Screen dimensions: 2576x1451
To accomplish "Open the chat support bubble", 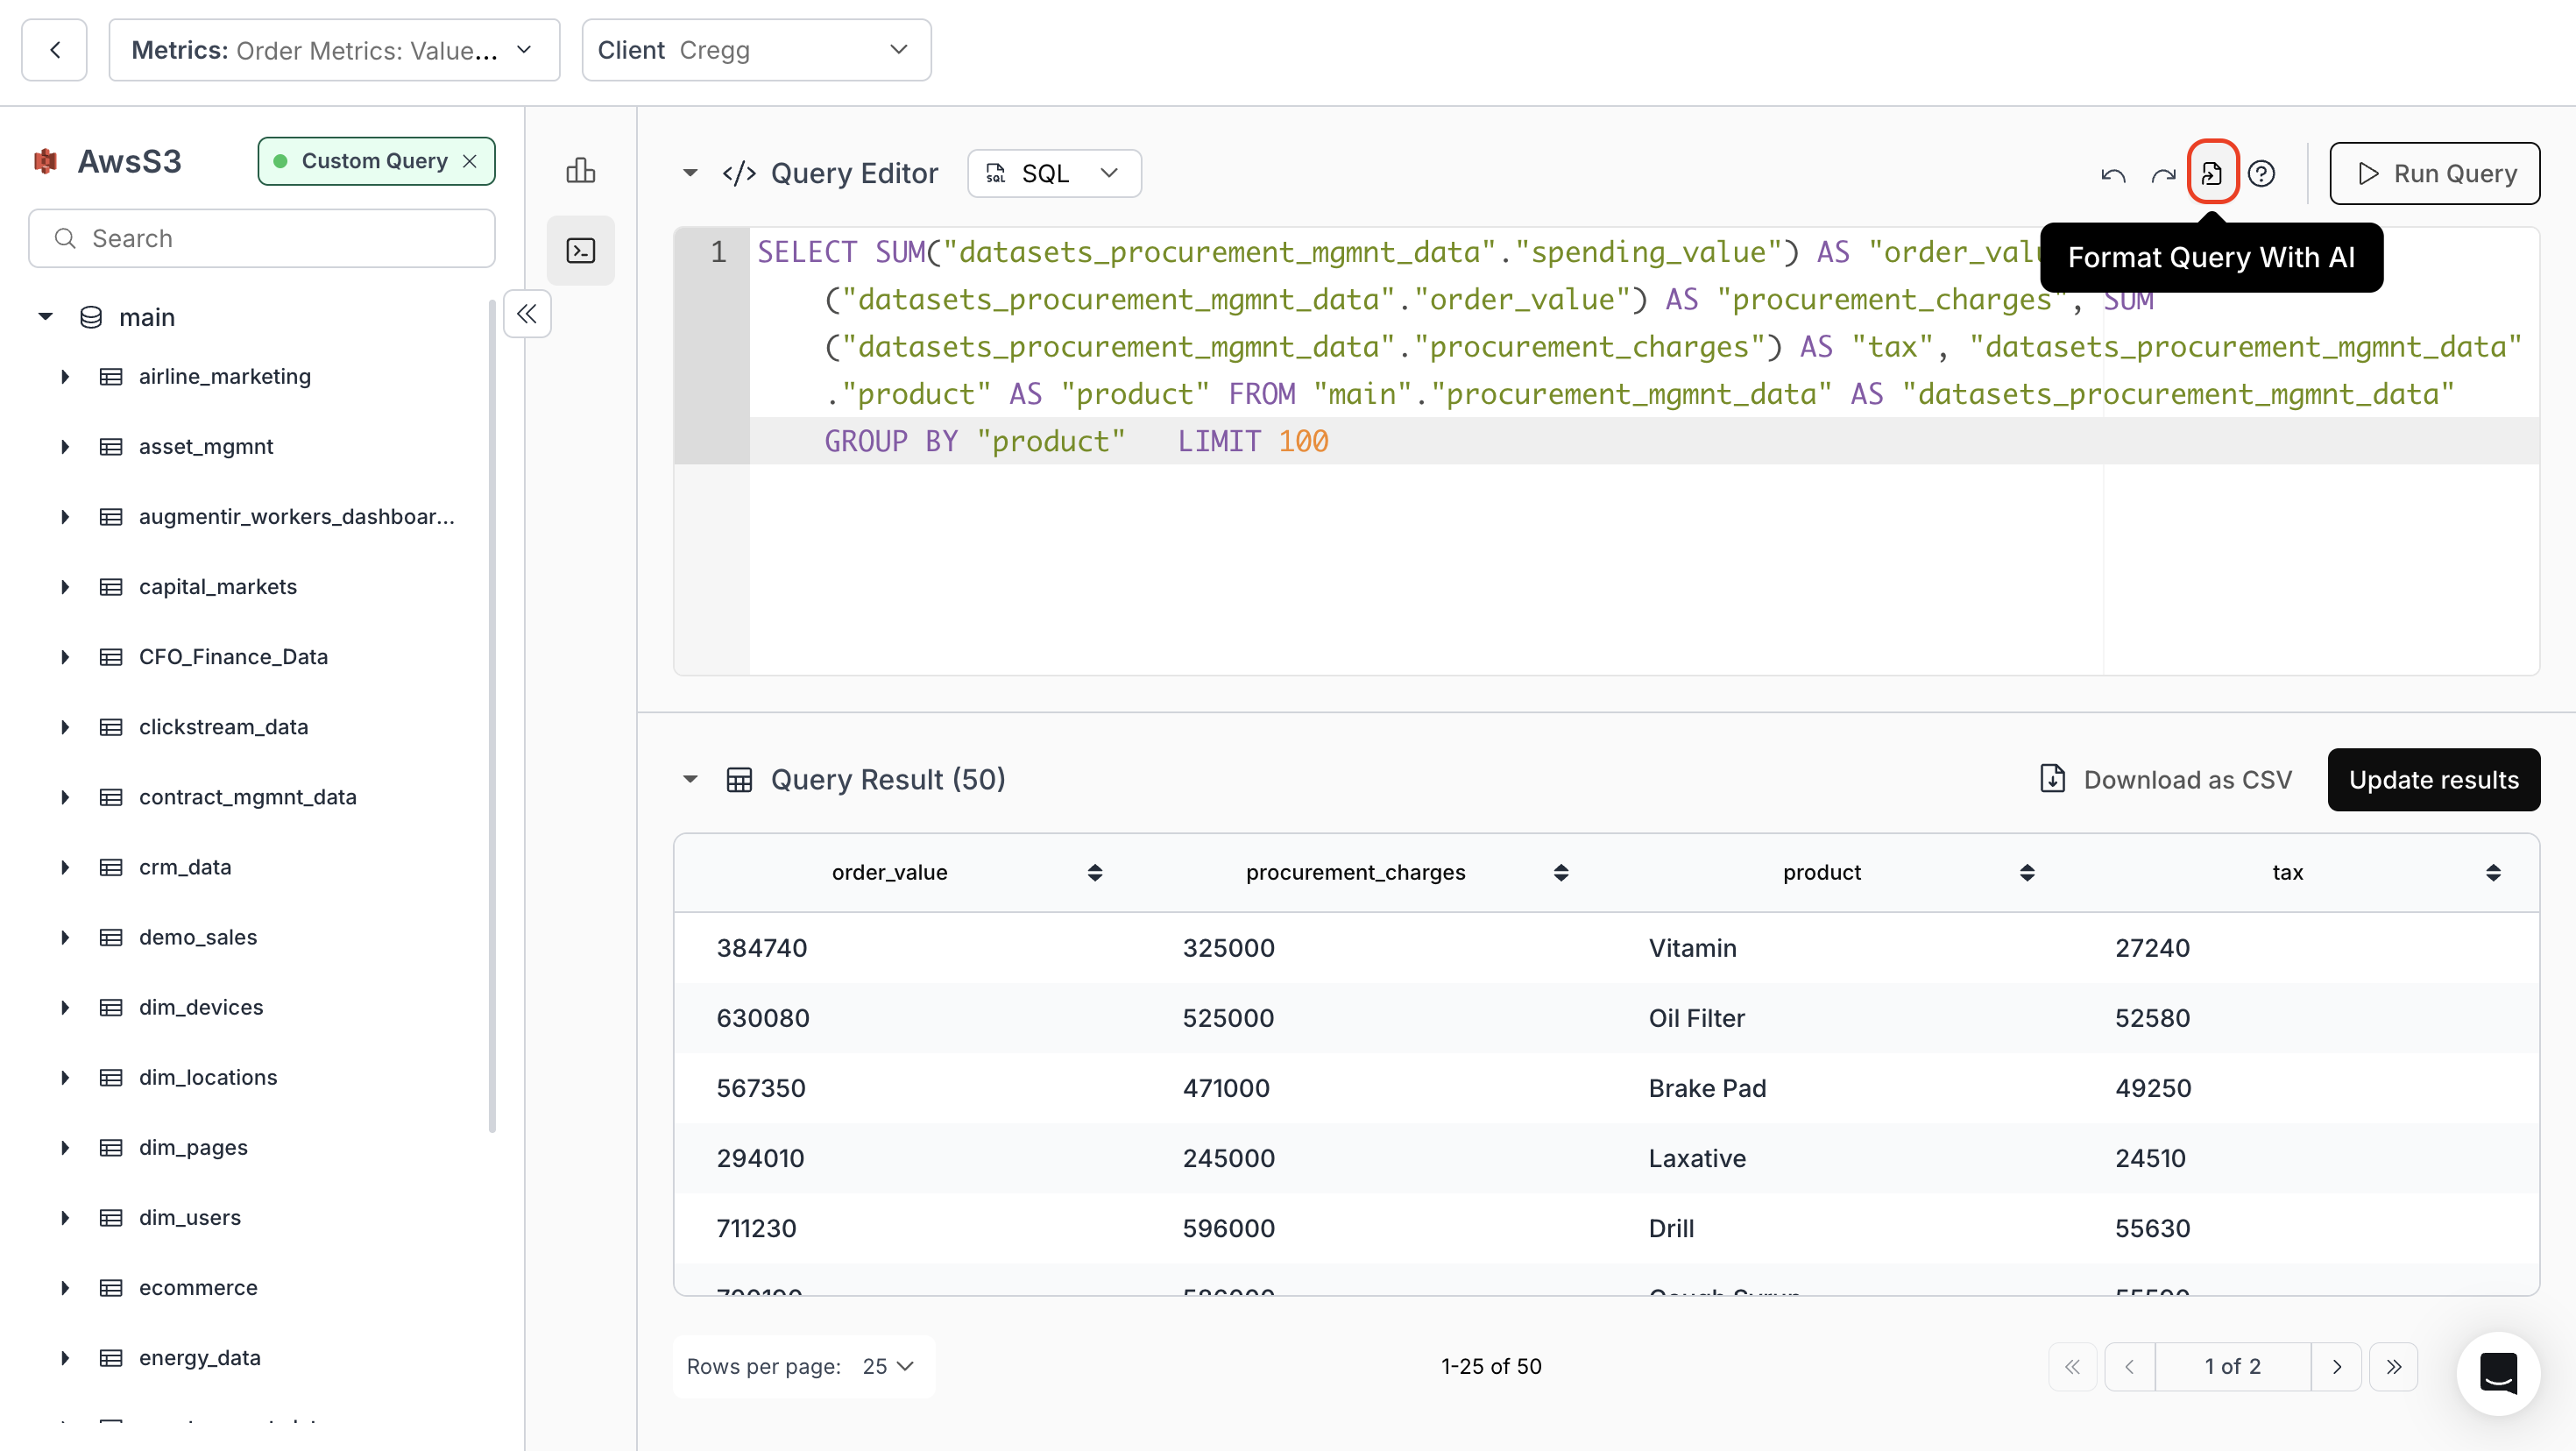I will tap(2497, 1374).
